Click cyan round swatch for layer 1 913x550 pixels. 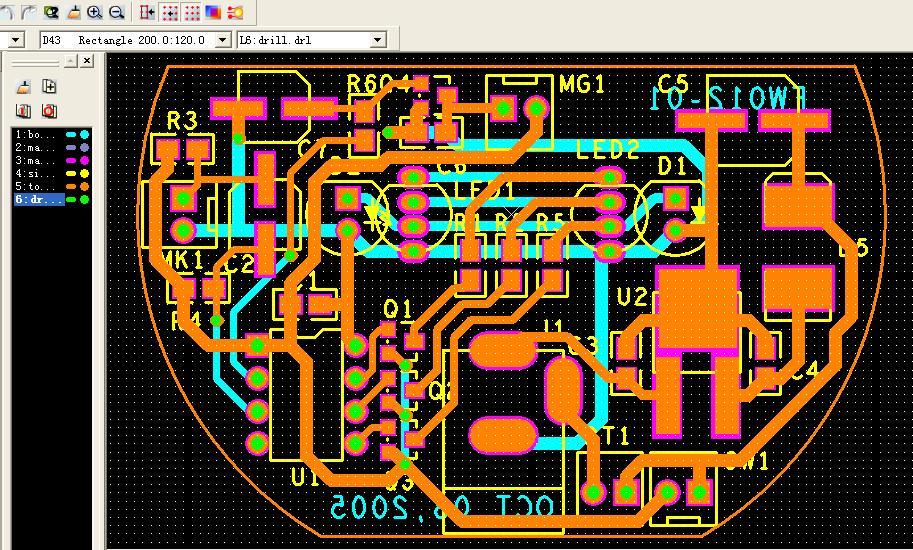[84, 134]
